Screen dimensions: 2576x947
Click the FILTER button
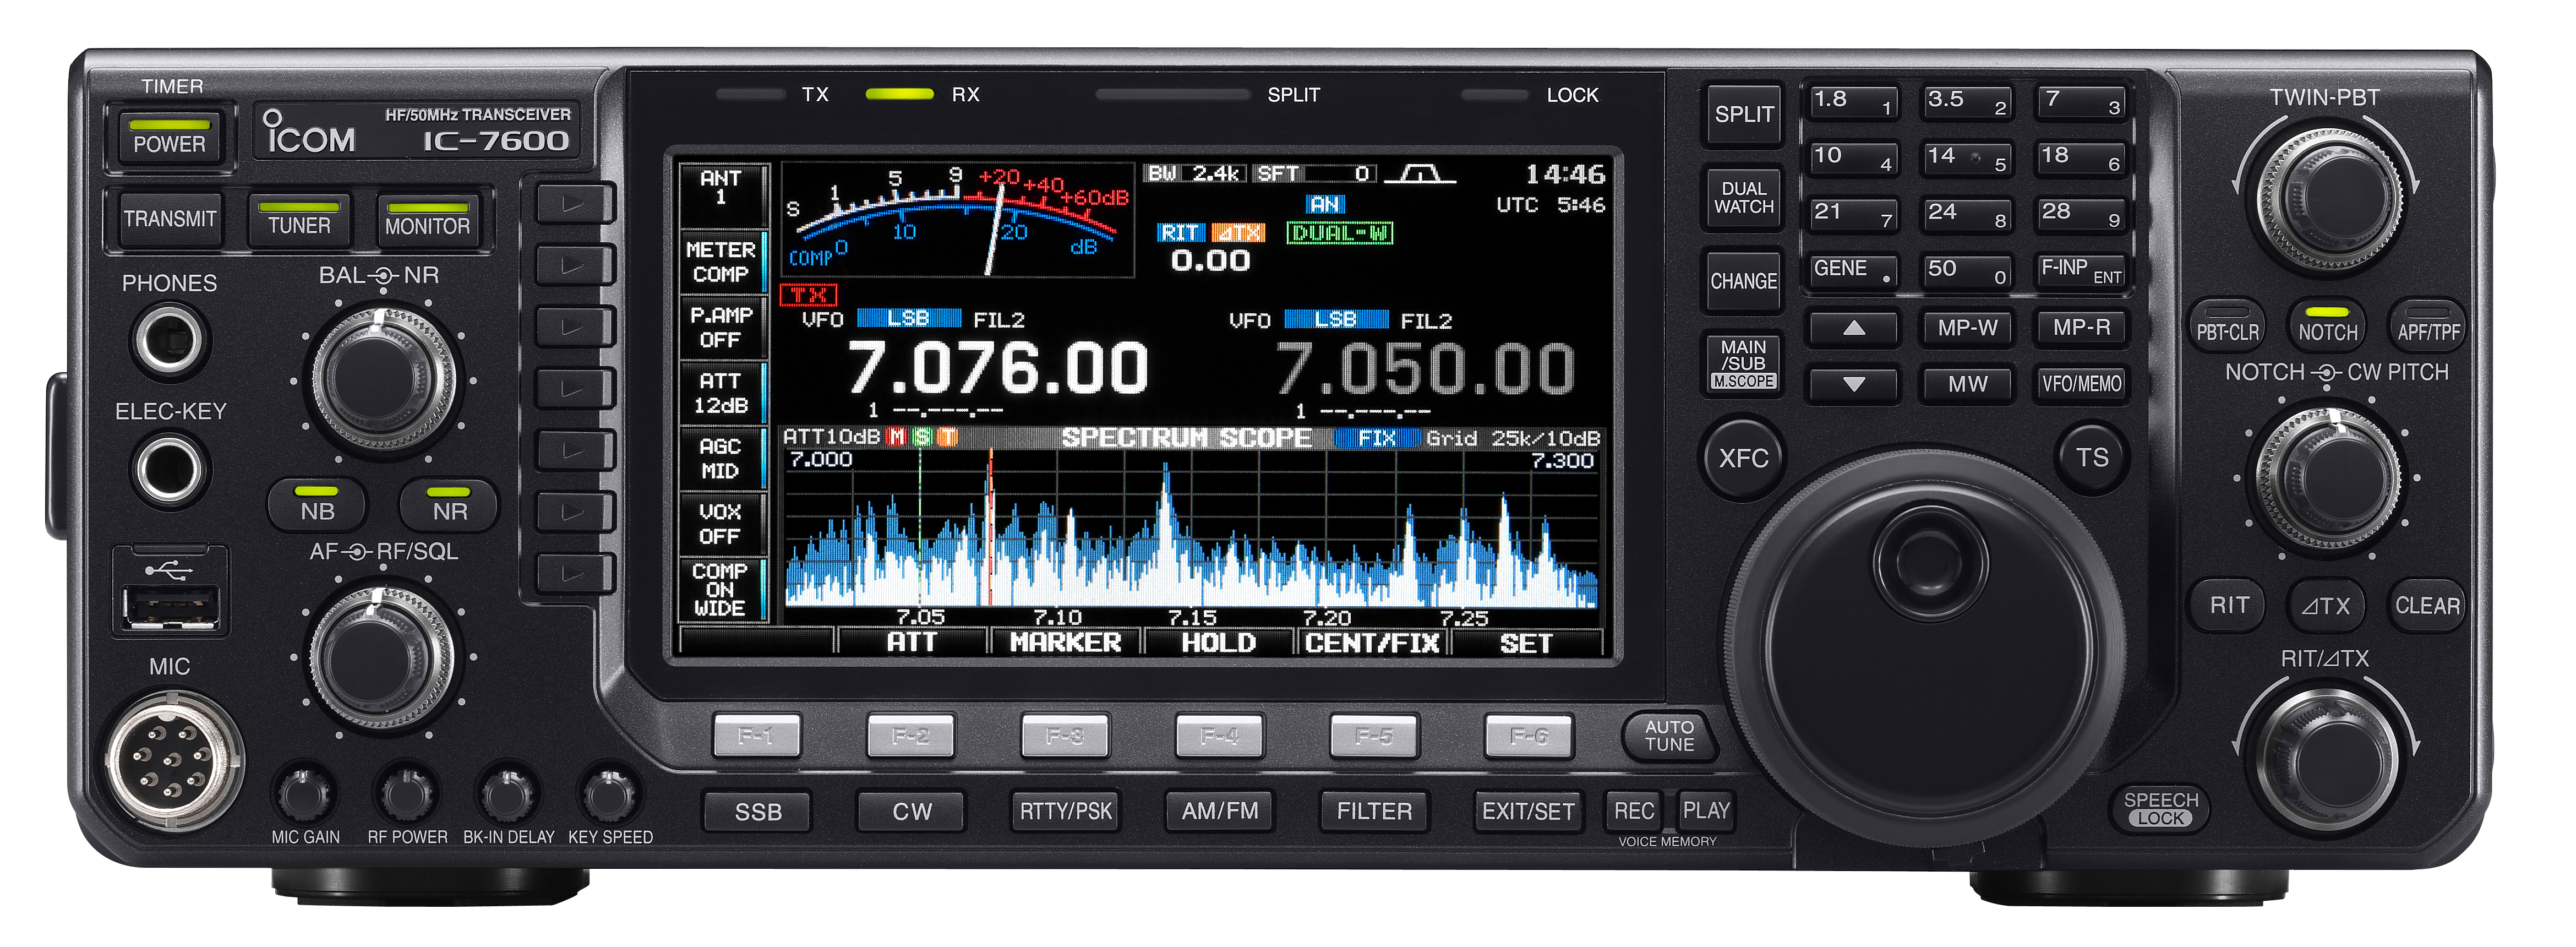[x=1375, y=812]
